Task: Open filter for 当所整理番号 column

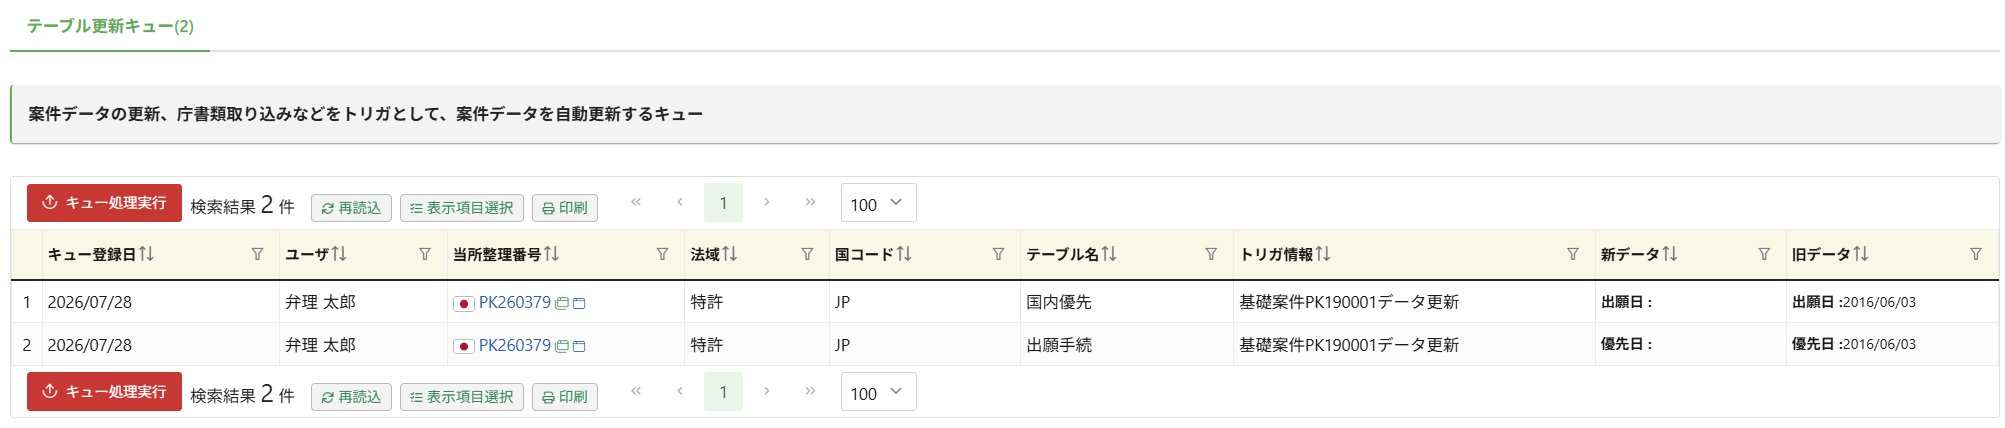Action: 662,254
